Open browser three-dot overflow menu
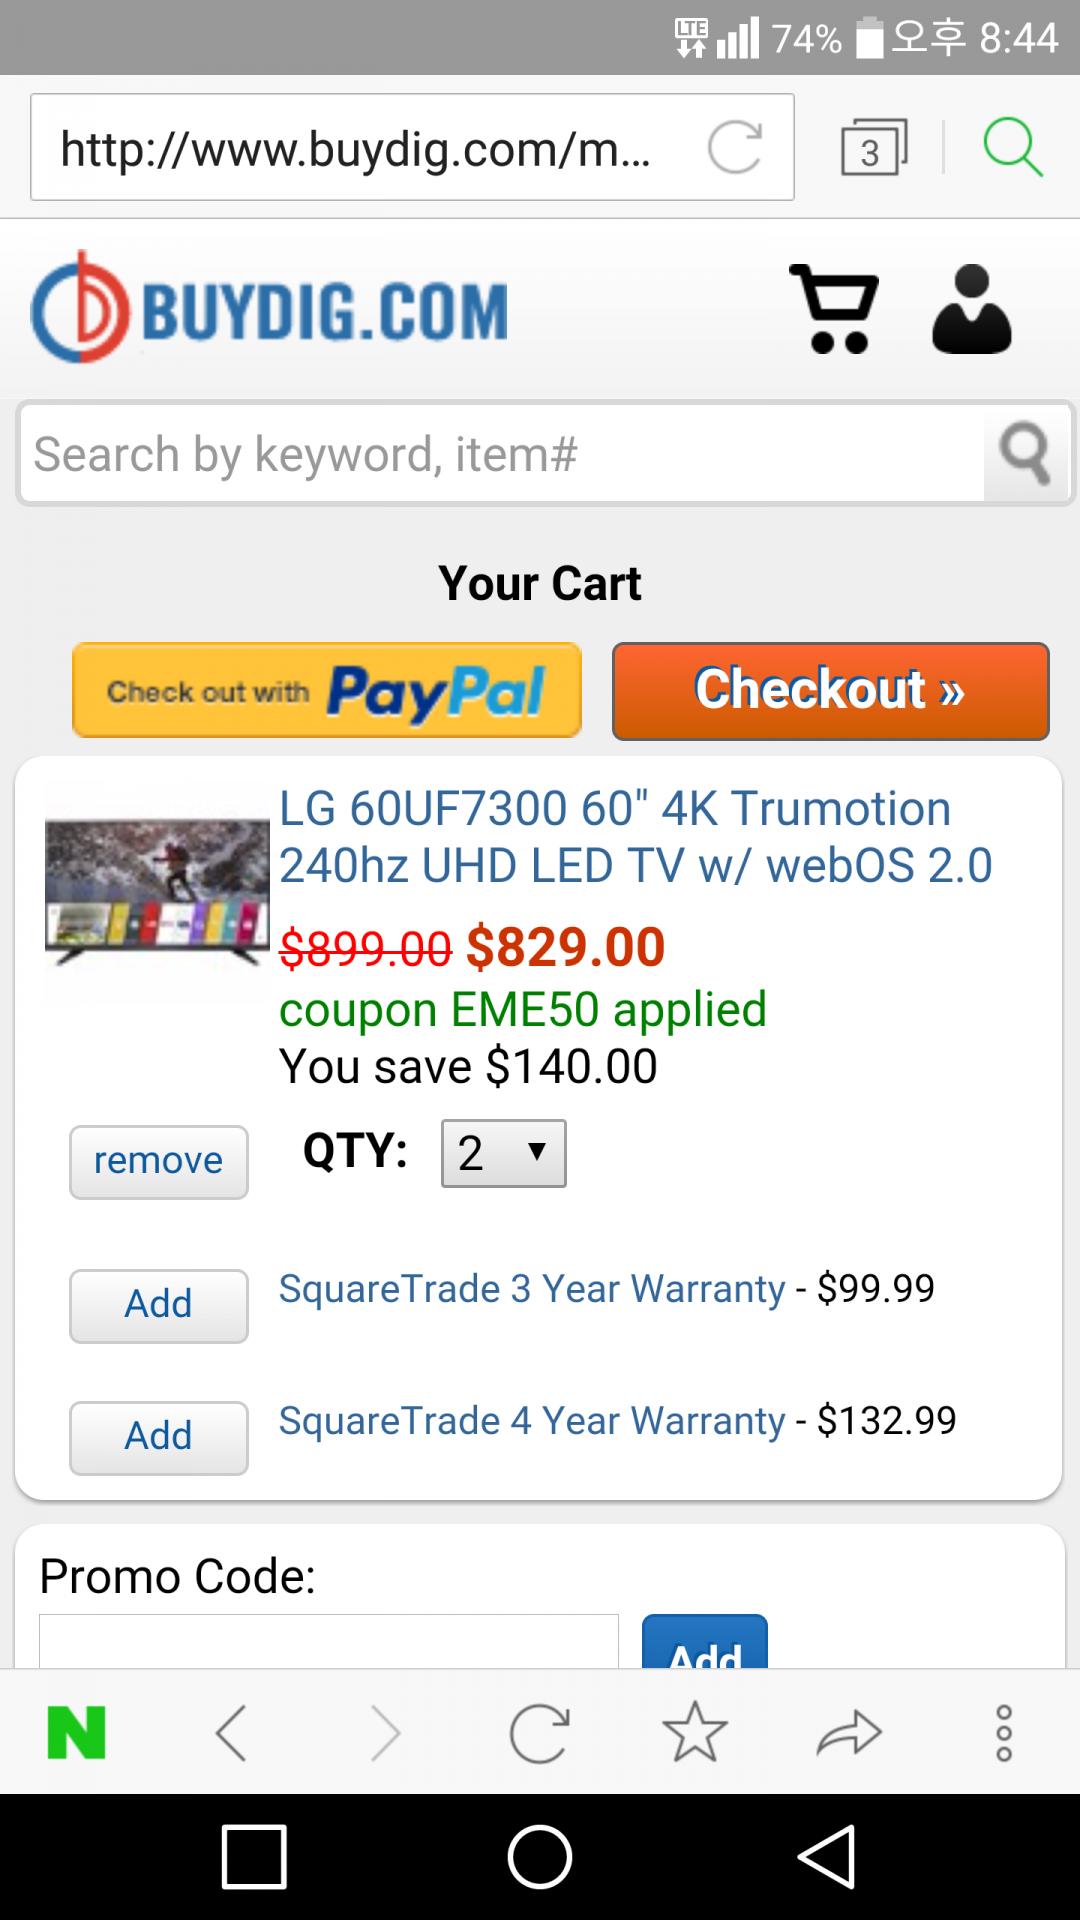 (x=1004, y=1733)
